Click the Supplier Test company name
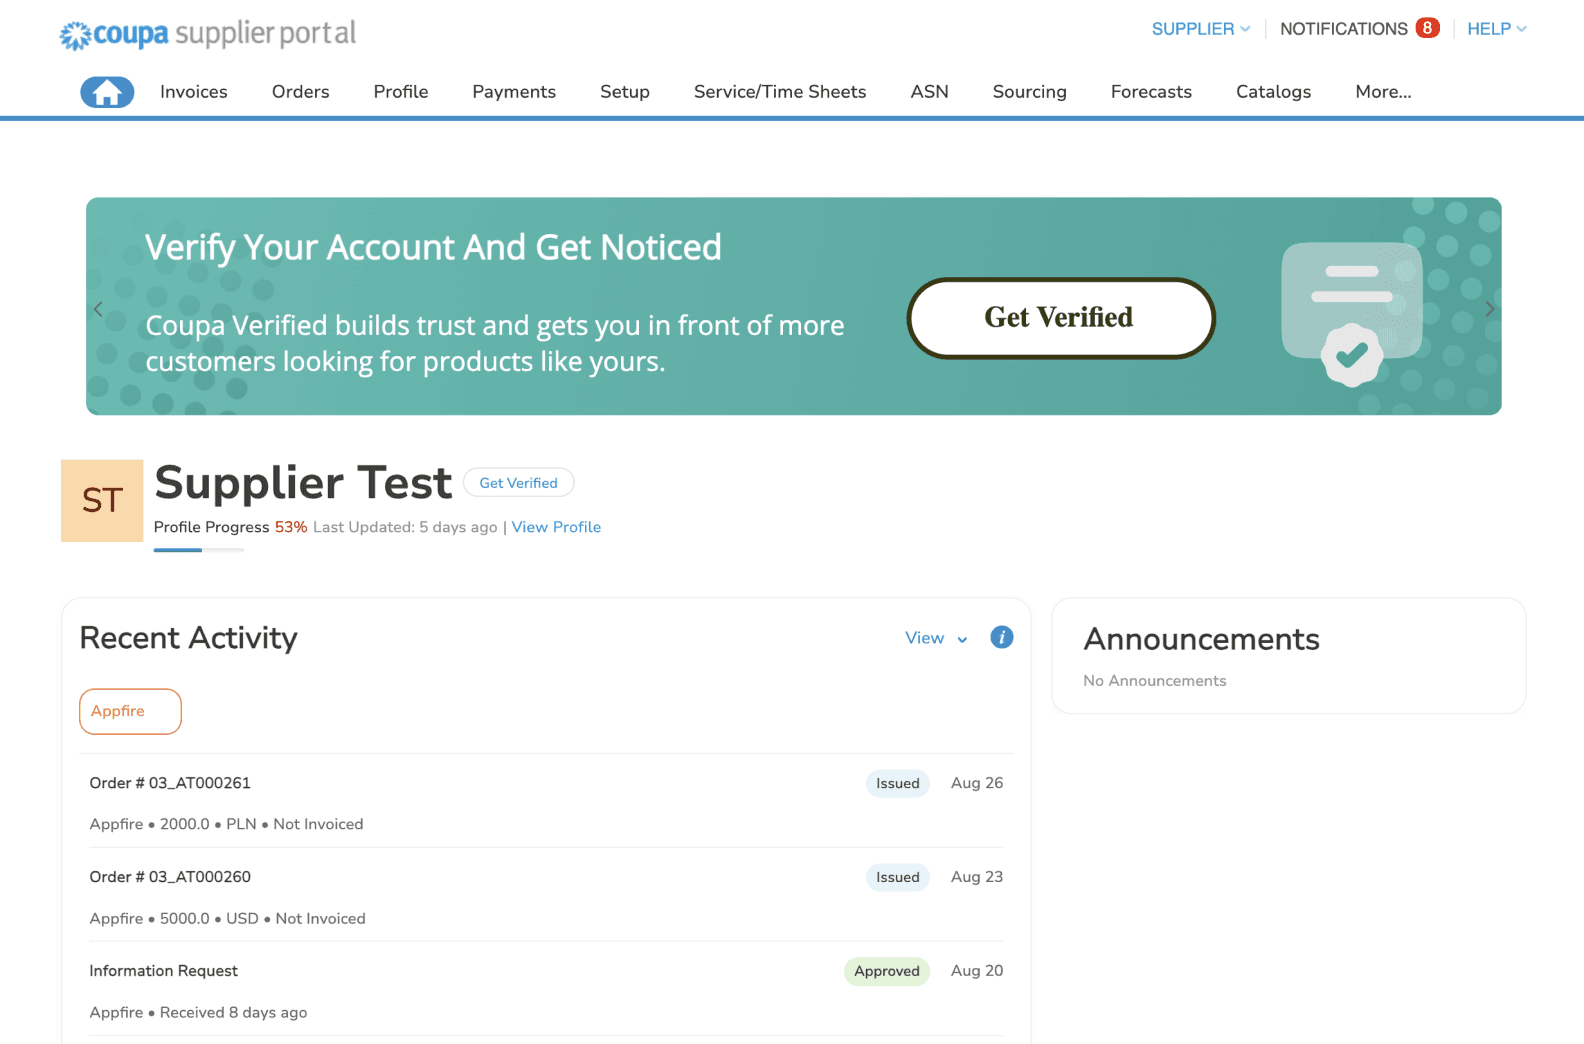1584x1044 pixels. tap(303, 483)
